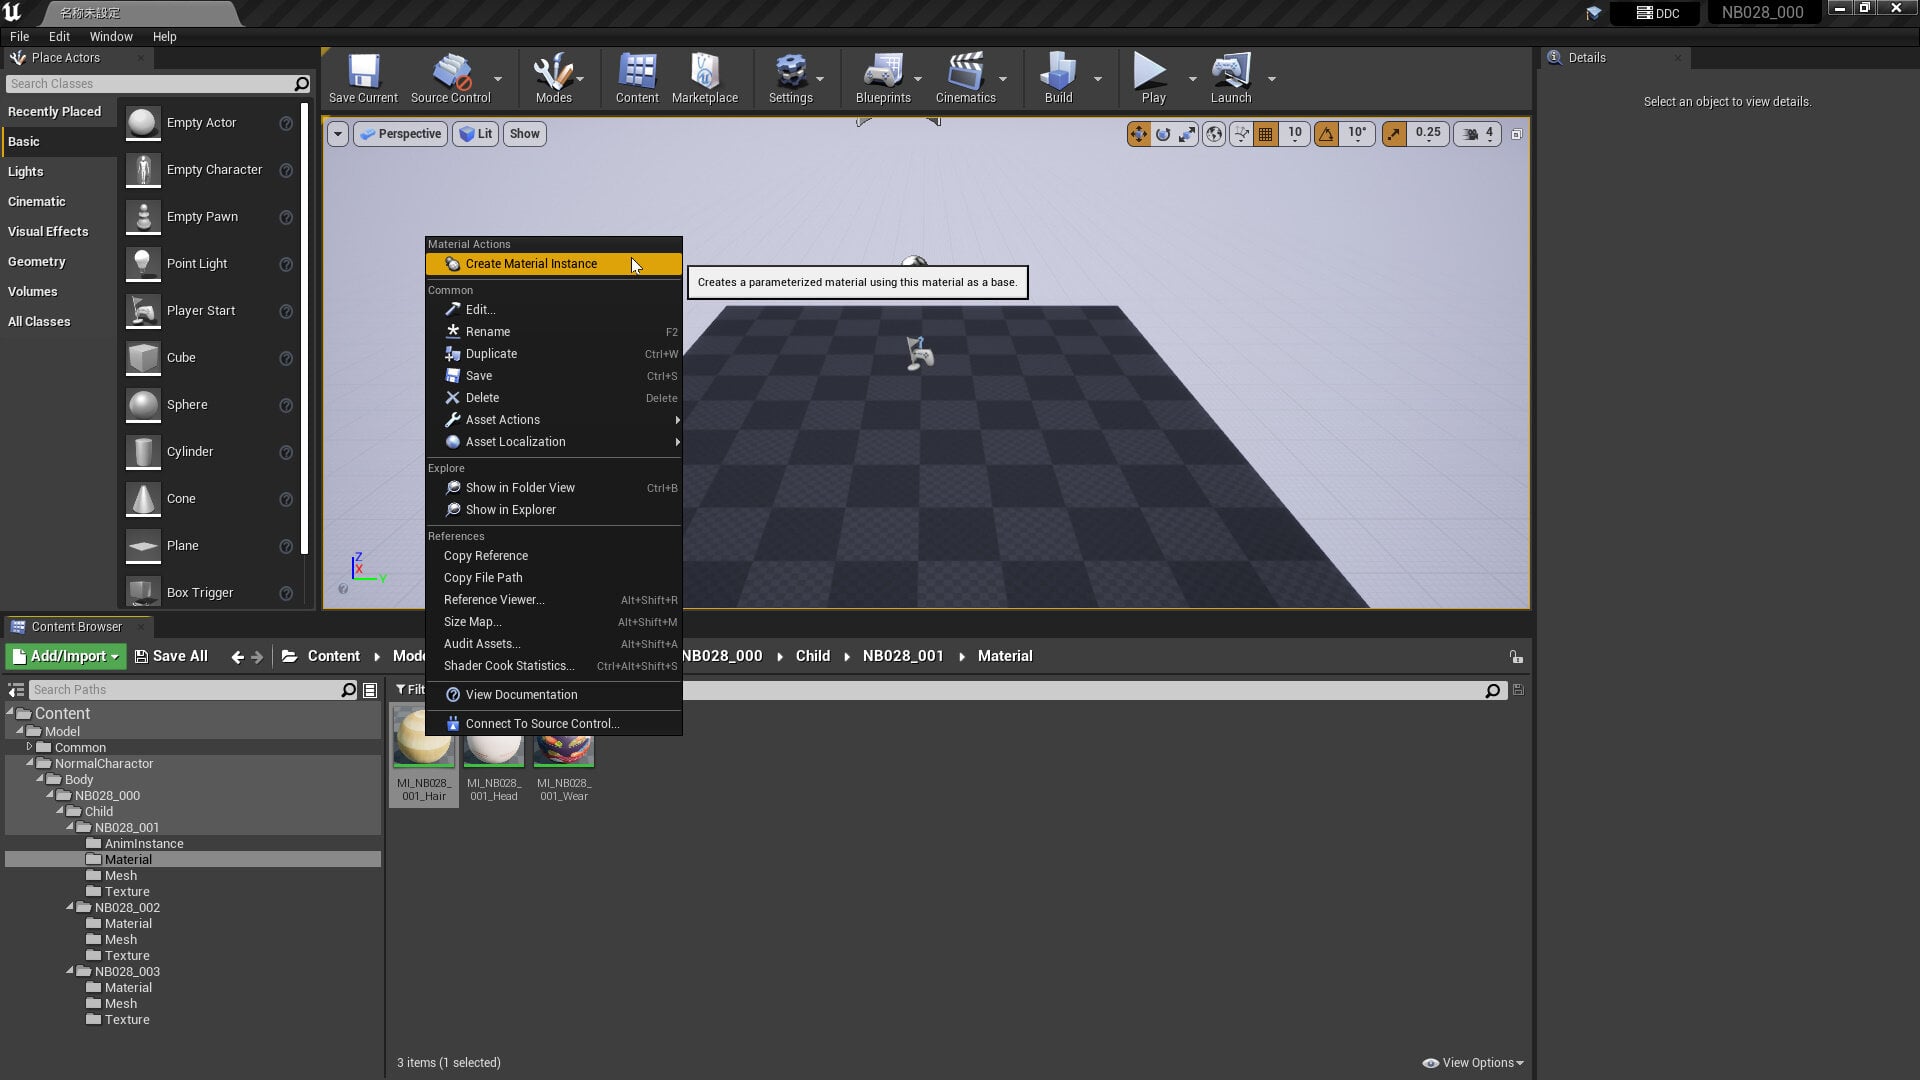Select the MI_NB028_001_Wear material thumbnail
Screen dimensions: 1920x1080
click(x=564, y=755)
